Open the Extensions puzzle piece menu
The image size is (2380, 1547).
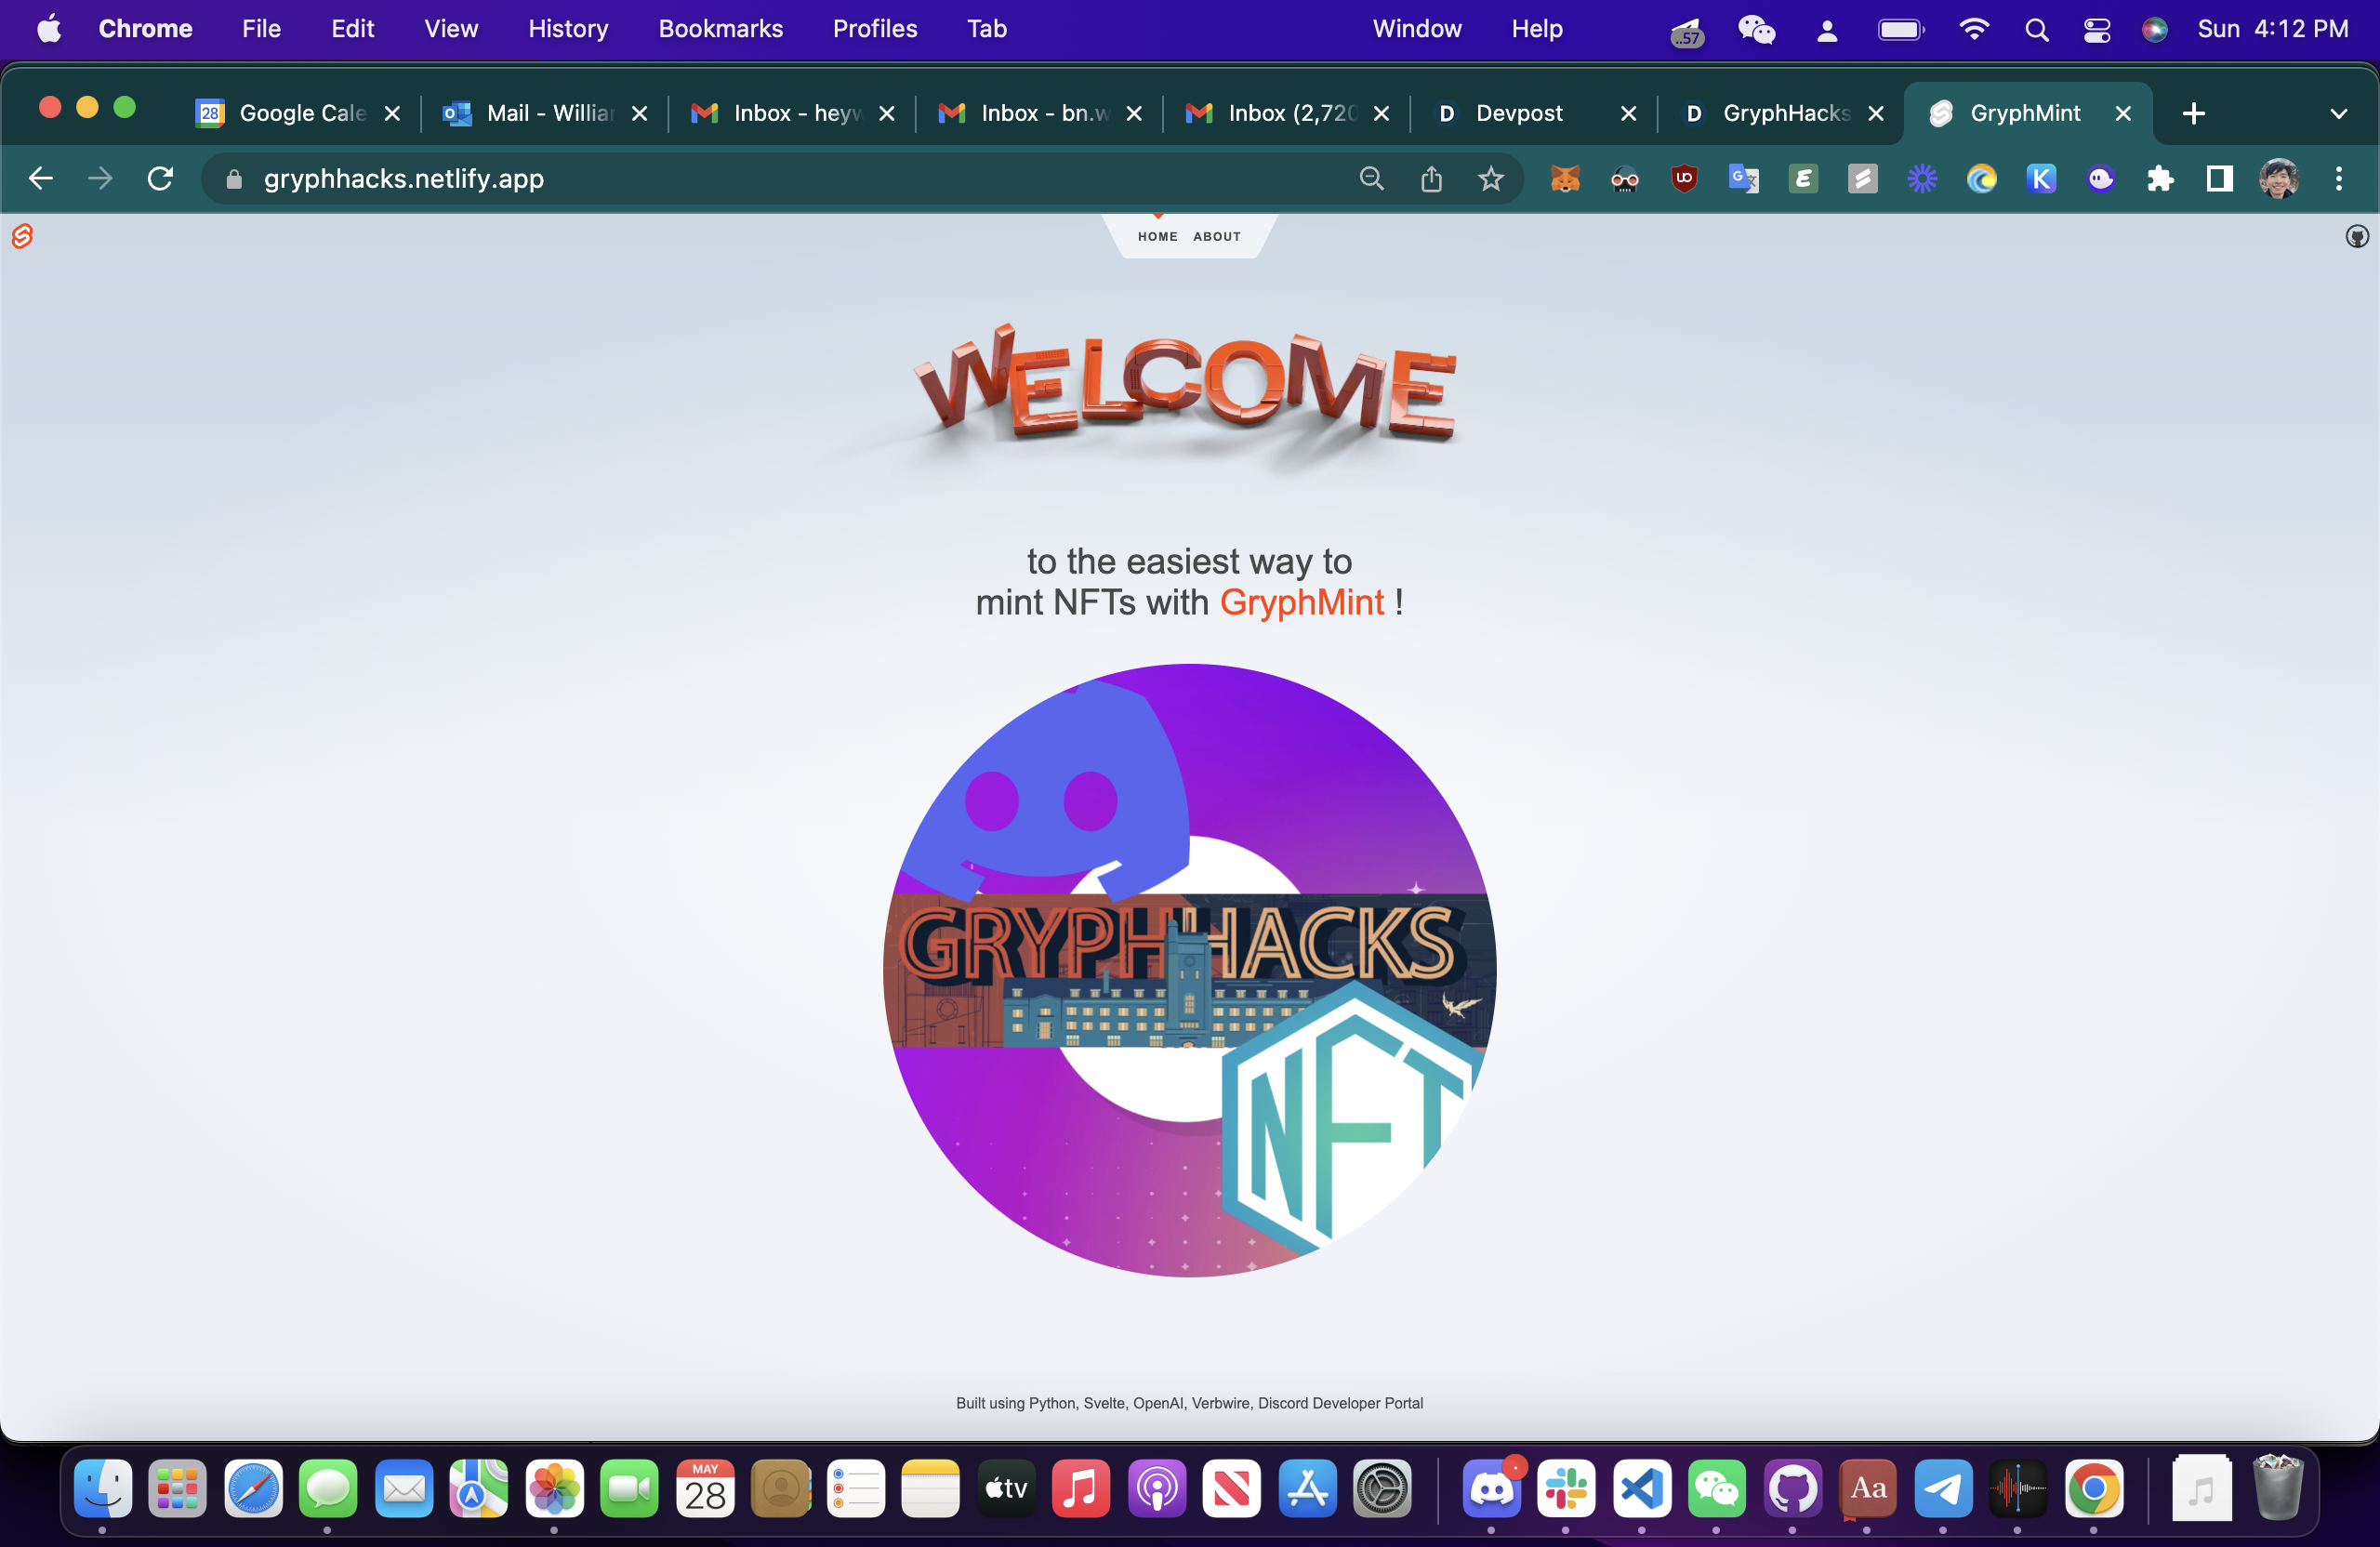pyautogui.click(x=2160, y=179)
